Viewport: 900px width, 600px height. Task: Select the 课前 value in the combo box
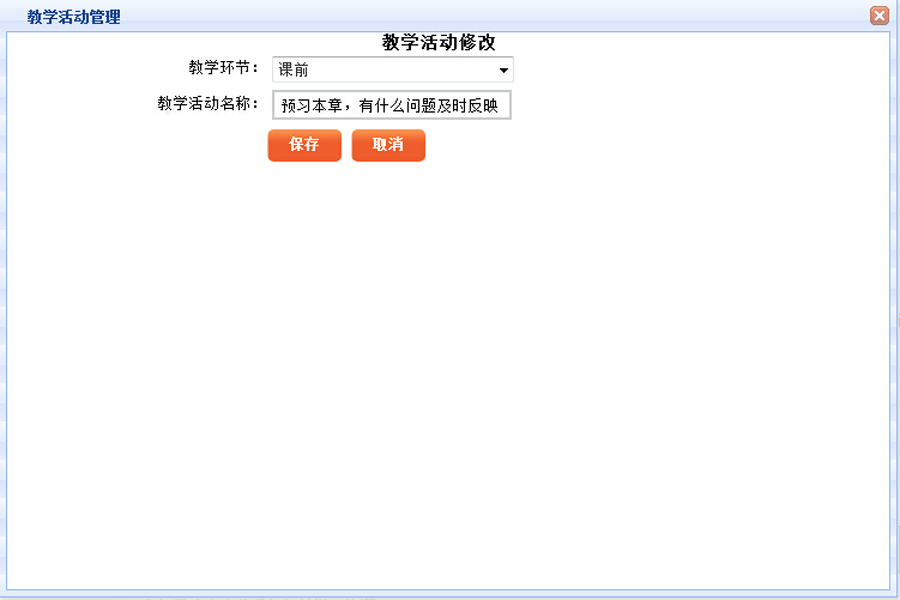294,71
